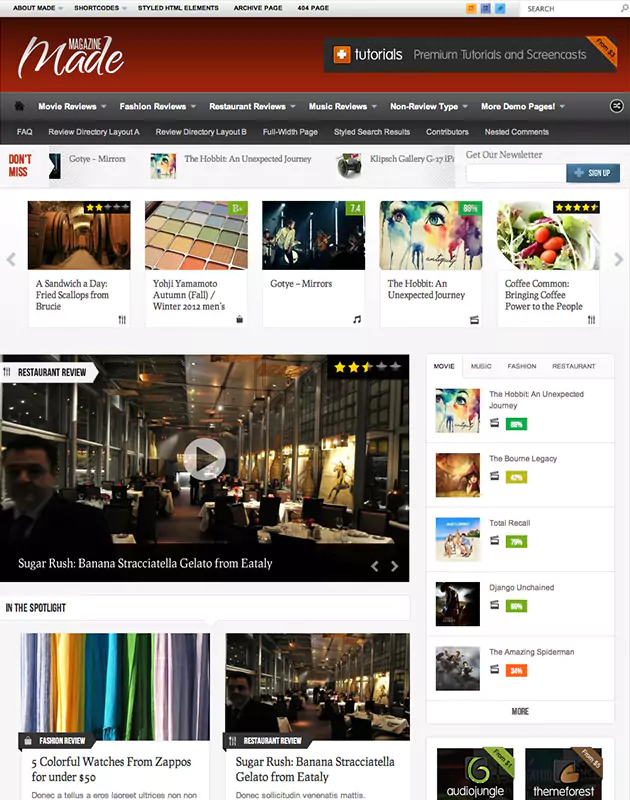The width and height of the screenshot is (630, 800).
Task: Open Gotye - Mirrors carousel thumbnail
Action: 314,235
